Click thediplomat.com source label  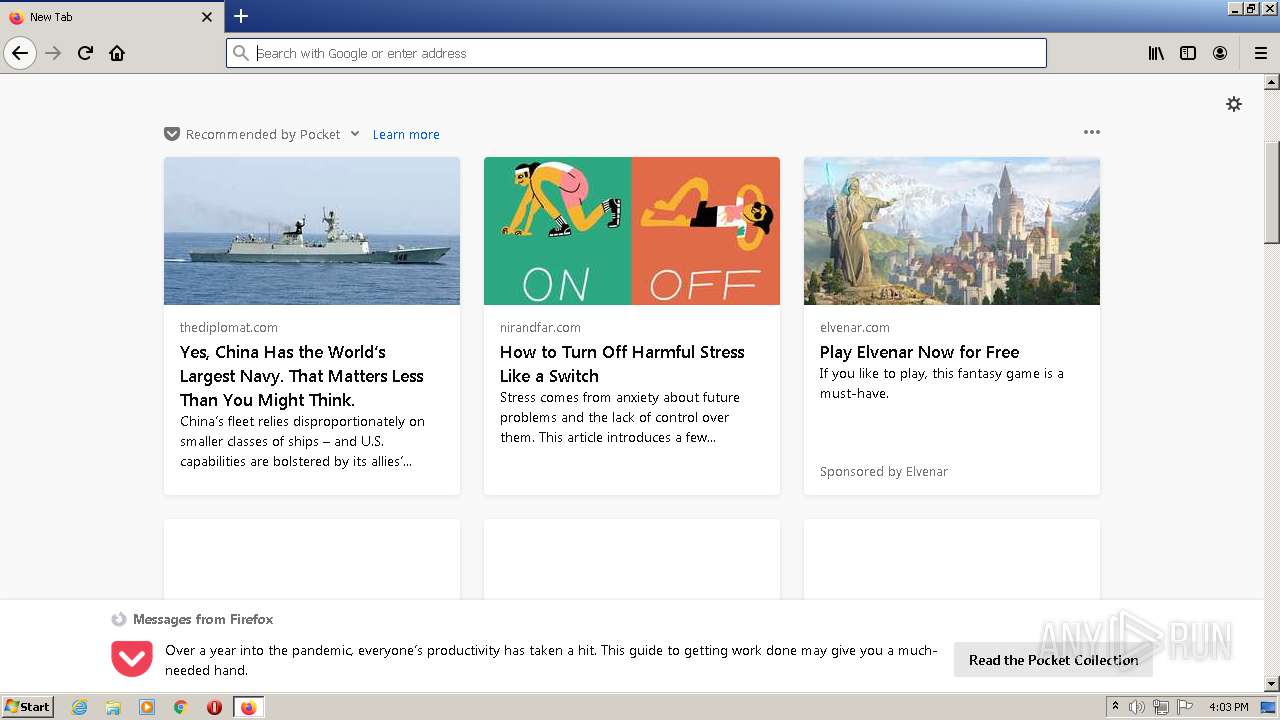pos(229,327)
